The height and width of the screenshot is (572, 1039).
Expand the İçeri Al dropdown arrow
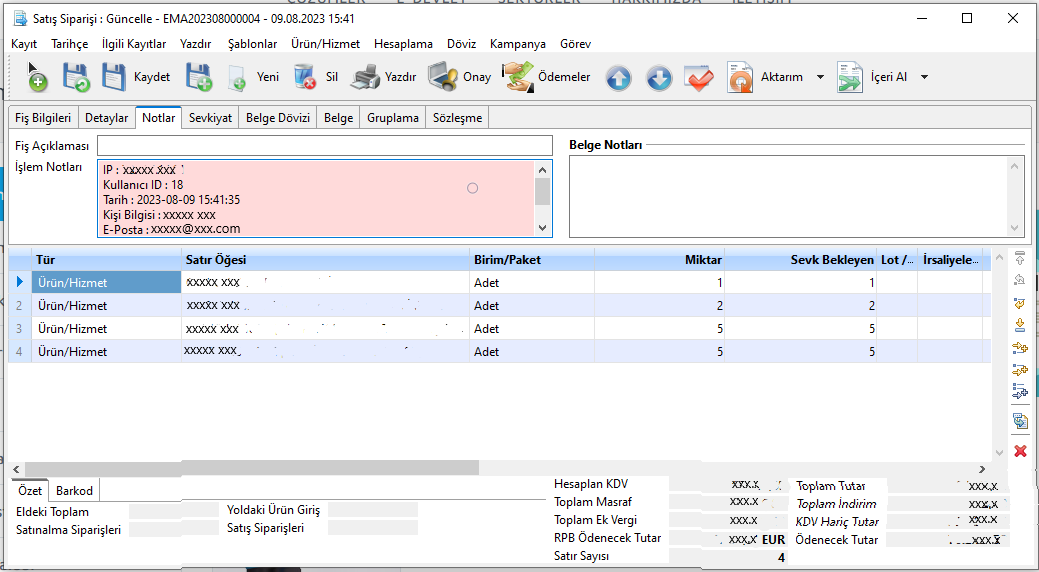[x=924, y=77]
